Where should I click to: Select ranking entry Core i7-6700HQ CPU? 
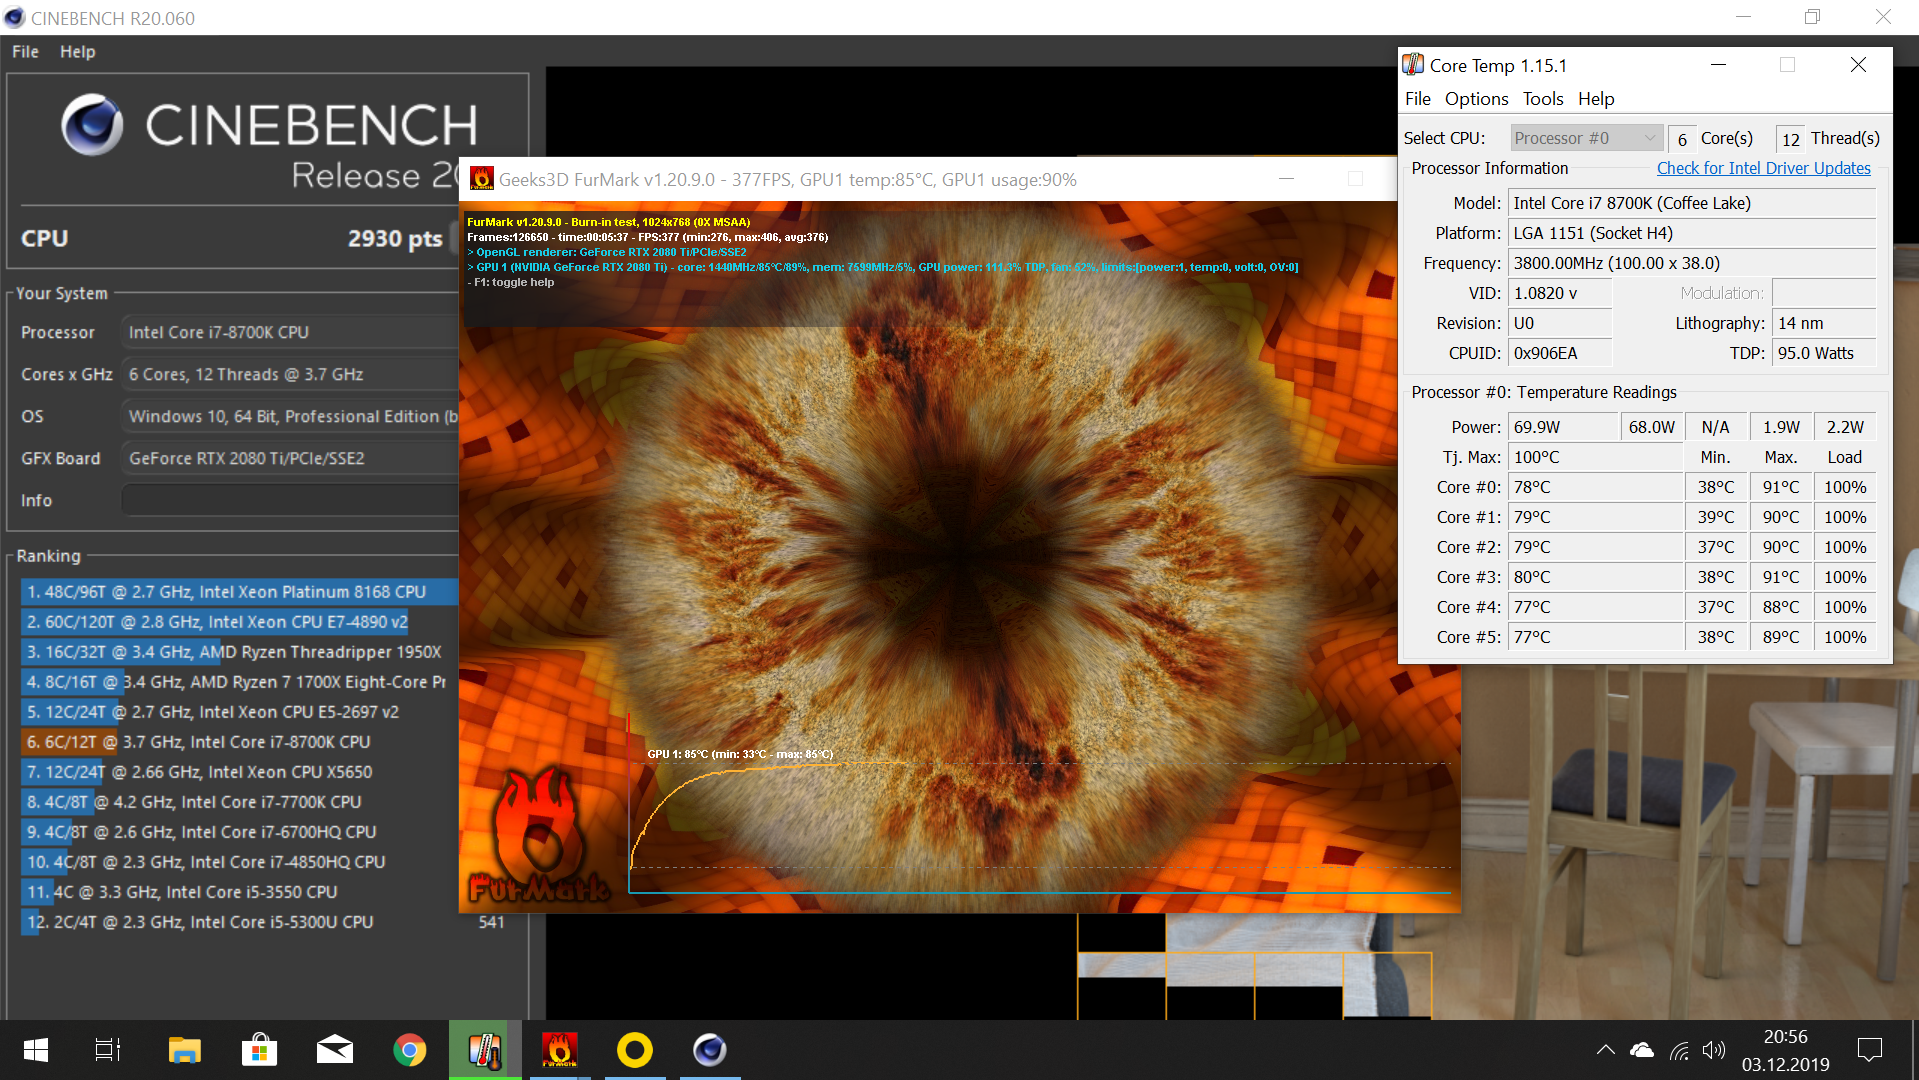click(239, 832)
